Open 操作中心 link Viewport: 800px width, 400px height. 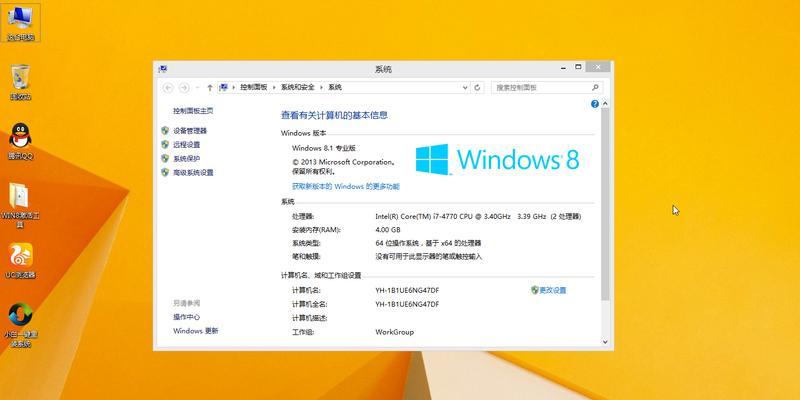(186, 317)
